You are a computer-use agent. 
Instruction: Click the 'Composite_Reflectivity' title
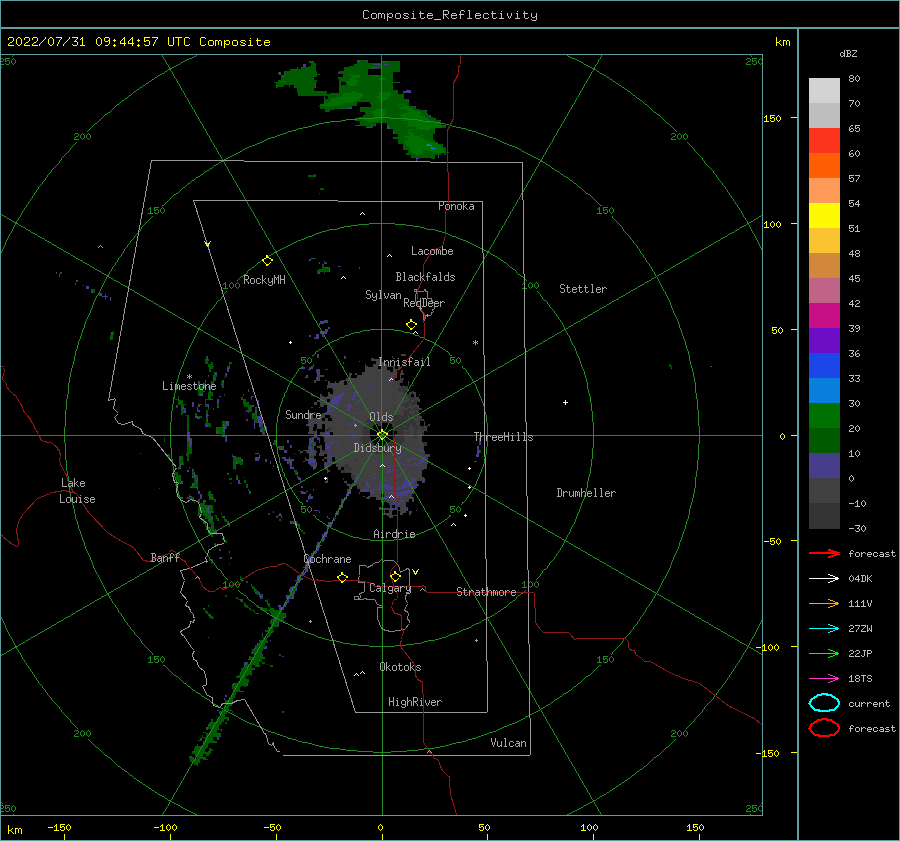coord(450,15)
